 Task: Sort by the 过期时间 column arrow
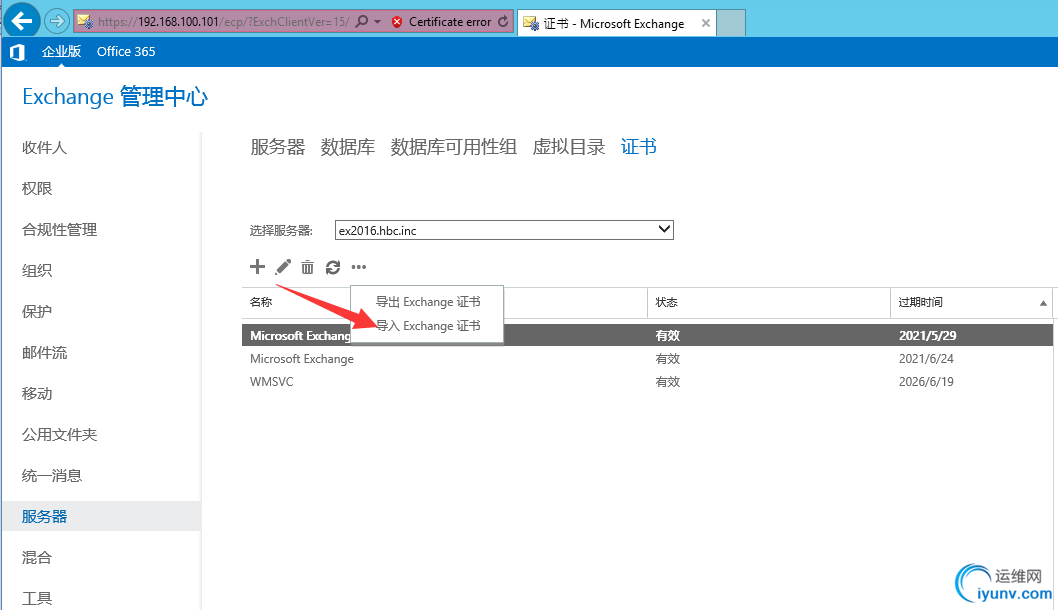pyautogui.click(x=1043, y=303)
